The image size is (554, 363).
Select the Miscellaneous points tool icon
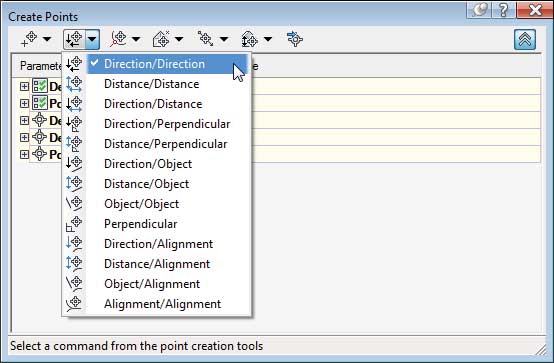pyautogui.click(x=29, y=39)
